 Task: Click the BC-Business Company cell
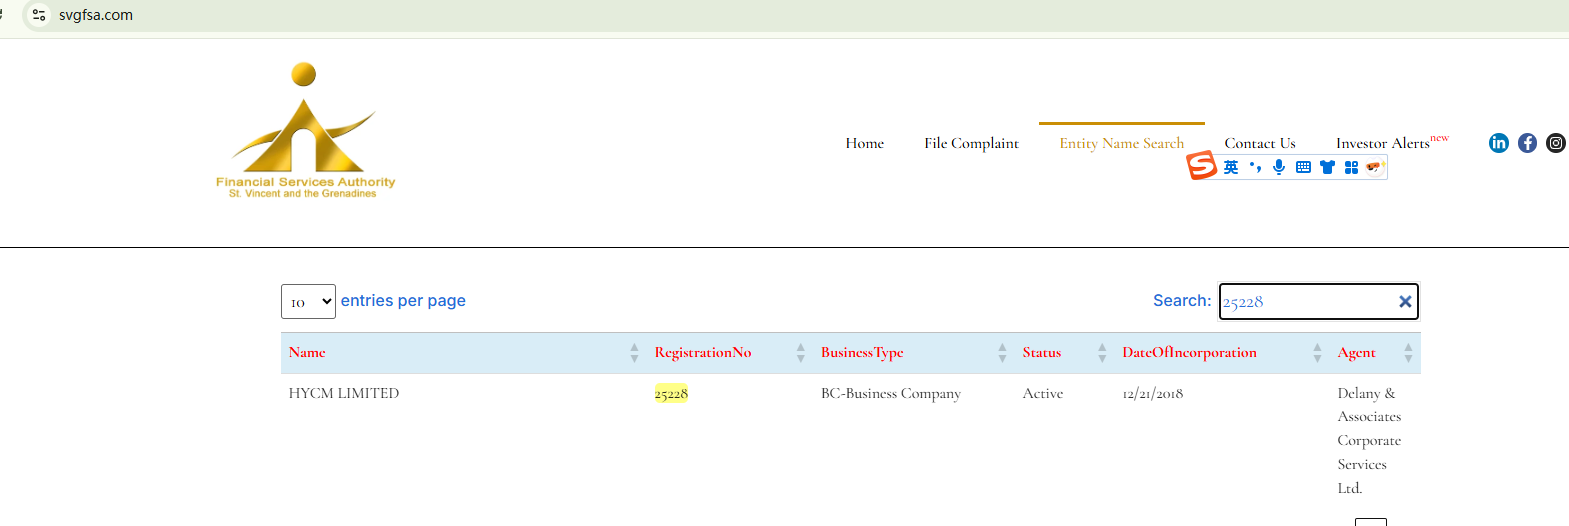click(891, 393)
